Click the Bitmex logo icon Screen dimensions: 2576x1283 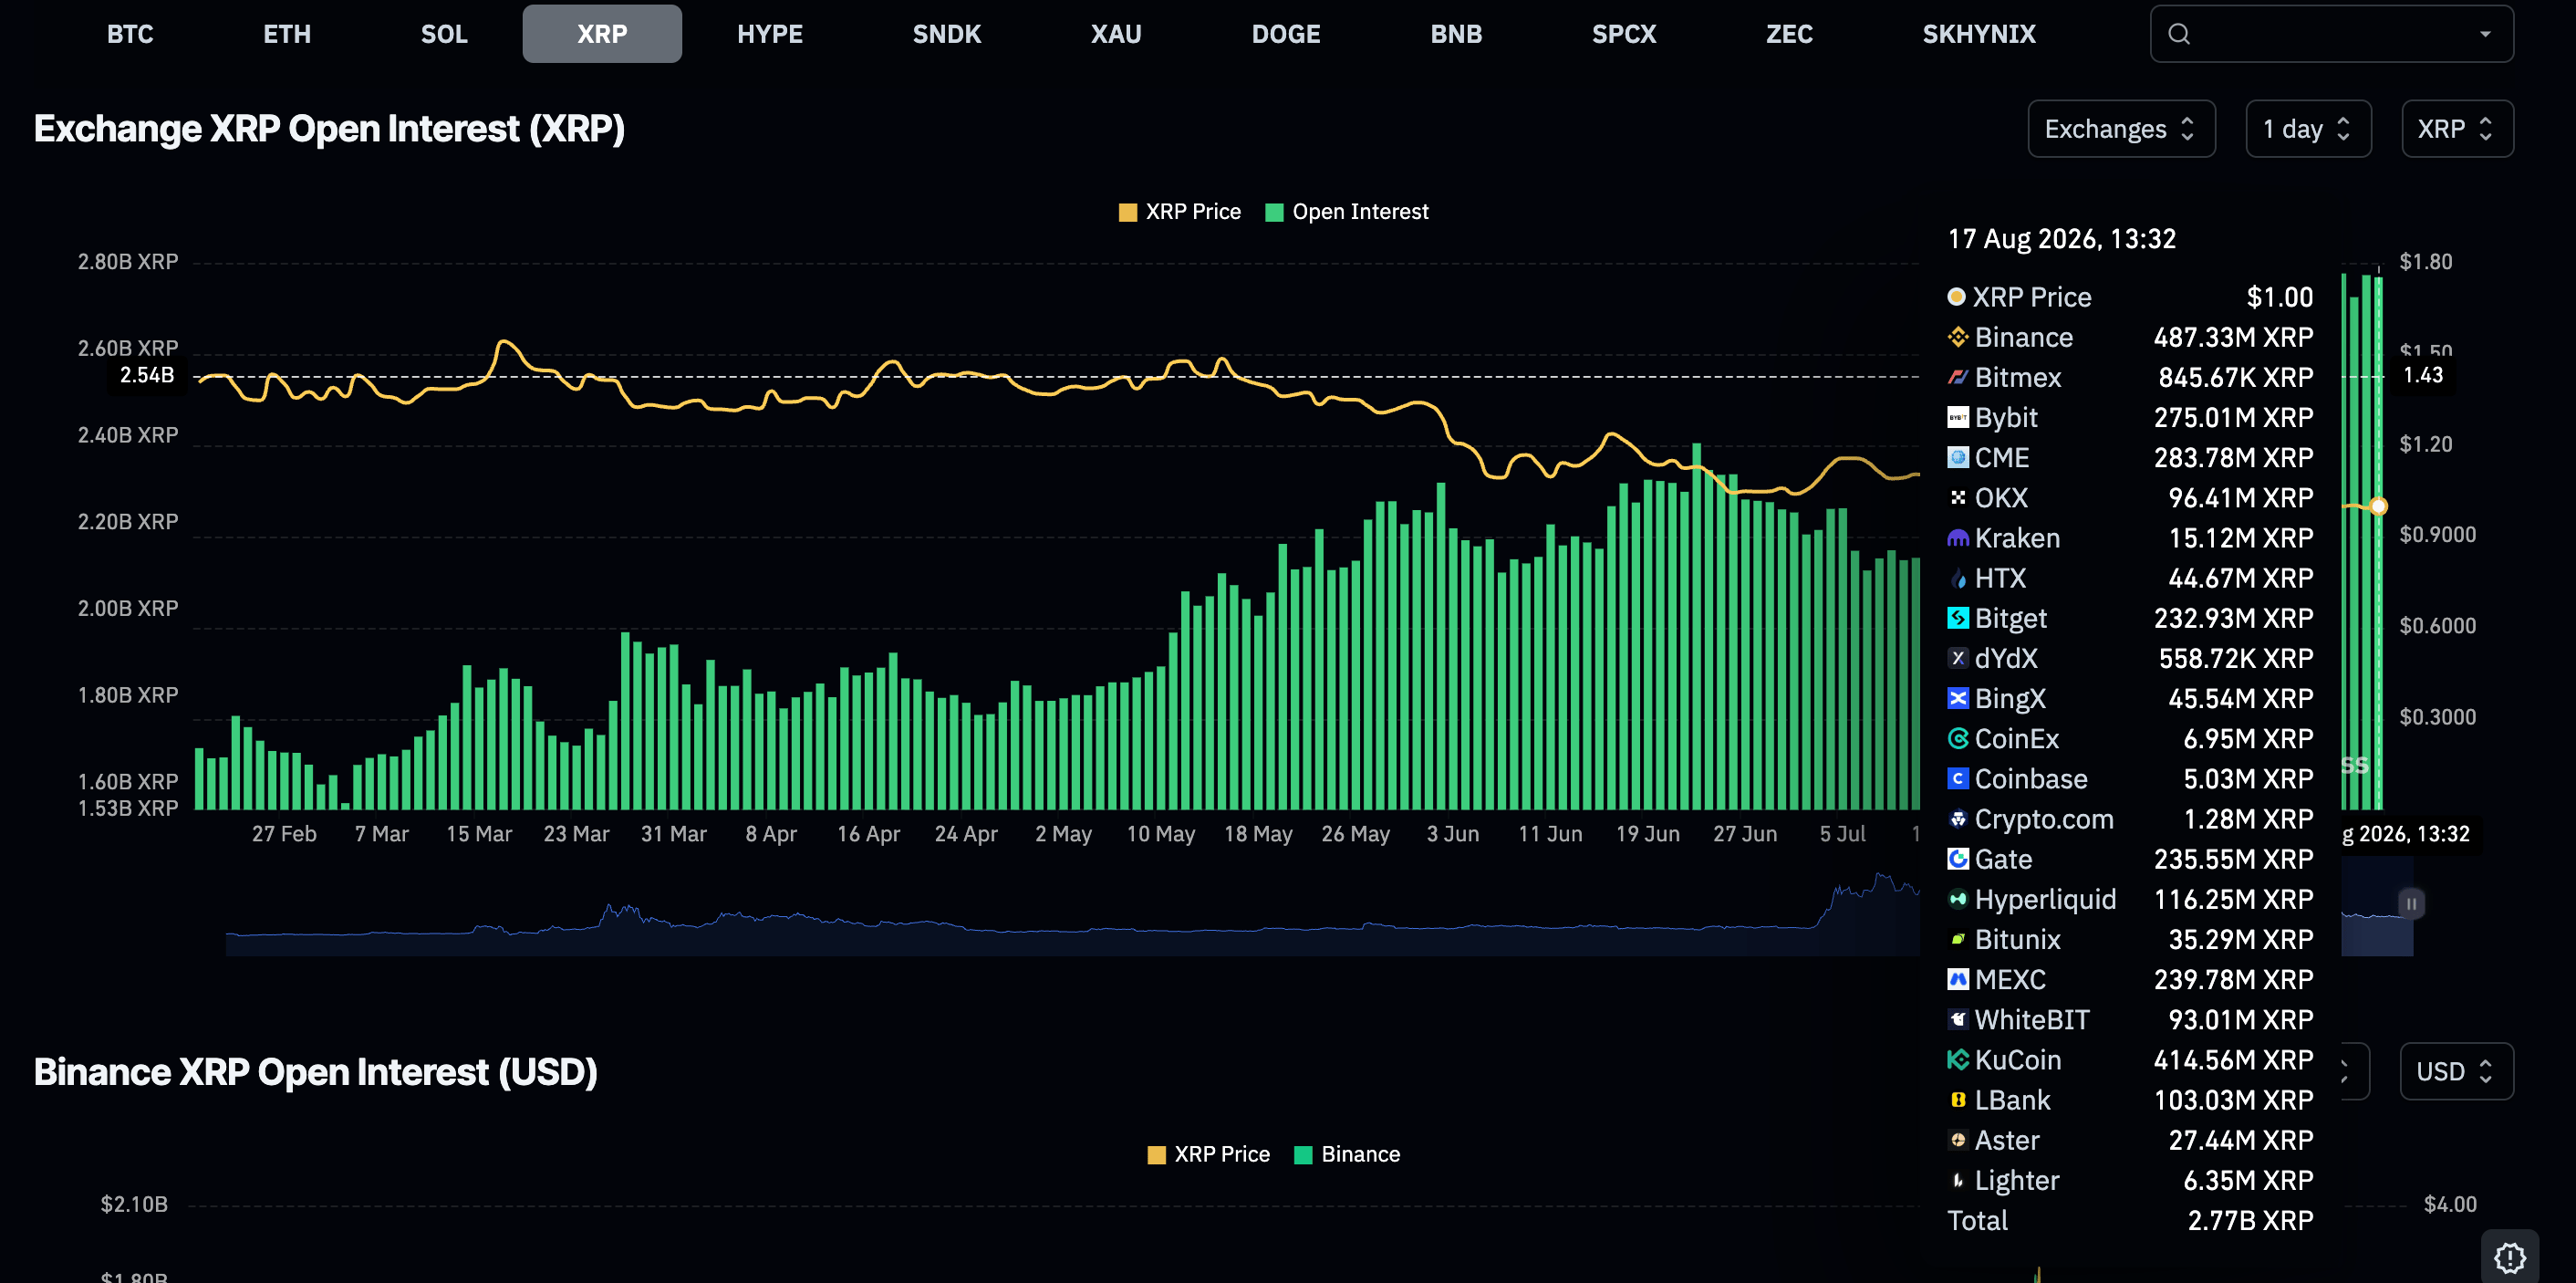click(1958, 377)
